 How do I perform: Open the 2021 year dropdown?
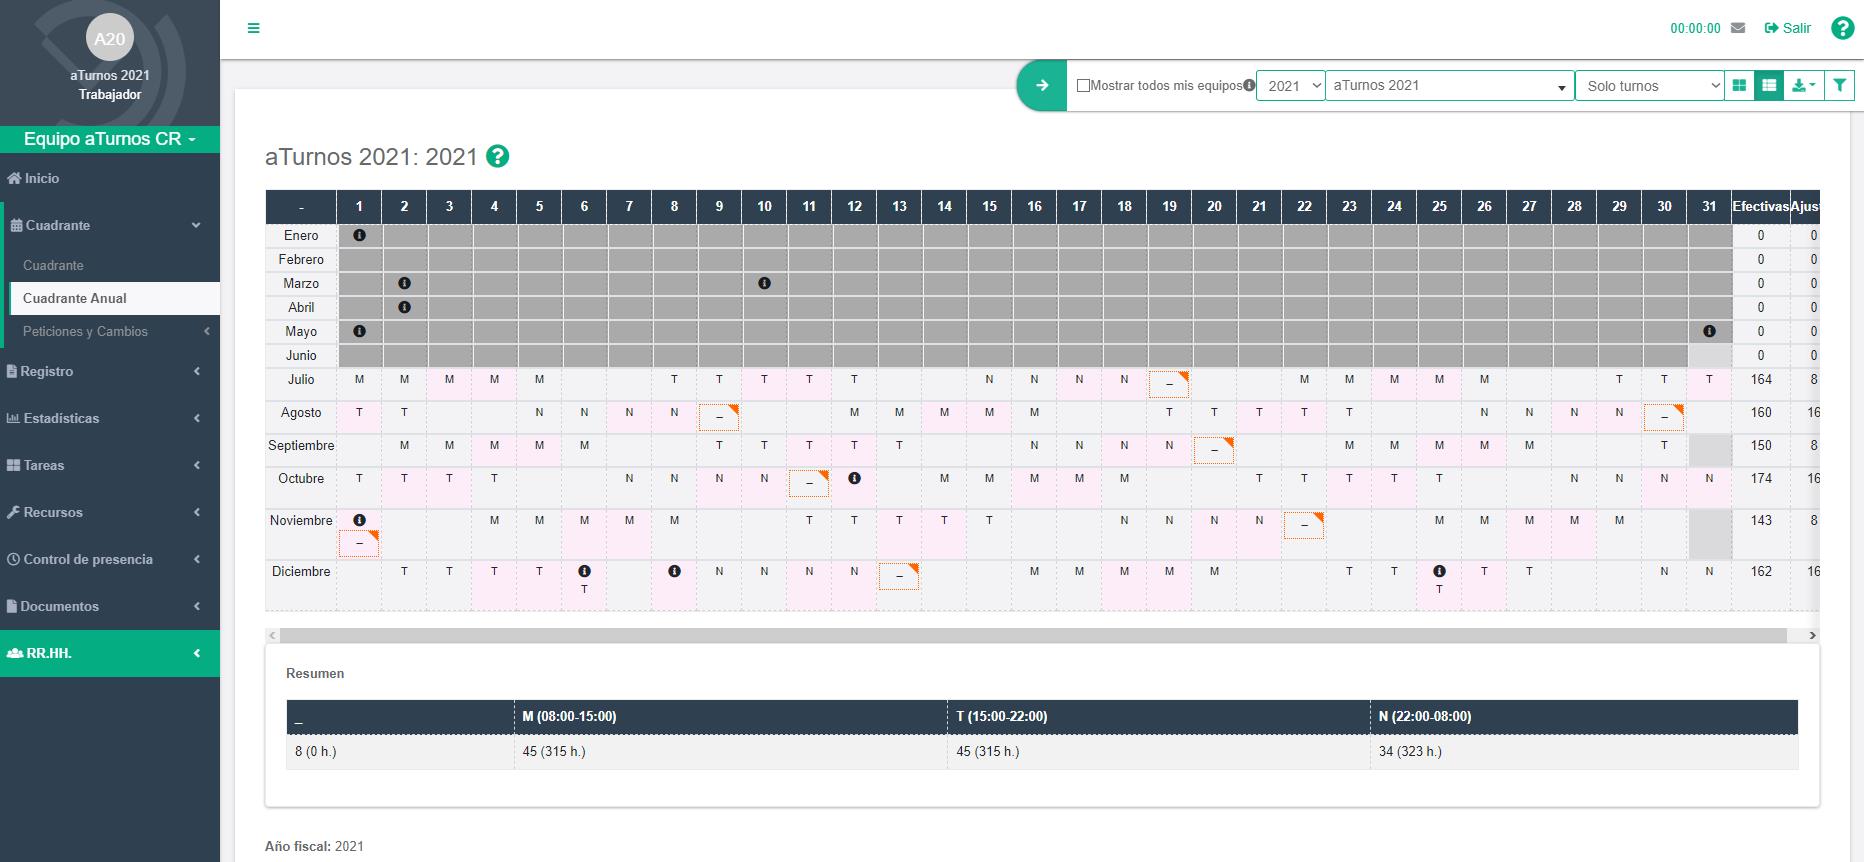(x=1290, y=86)
